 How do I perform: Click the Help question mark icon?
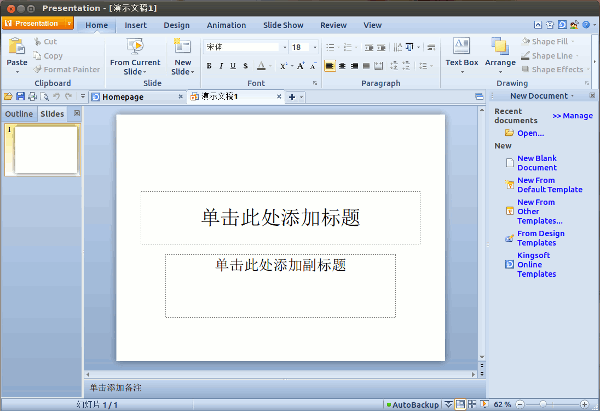click(x=586, y=25)
